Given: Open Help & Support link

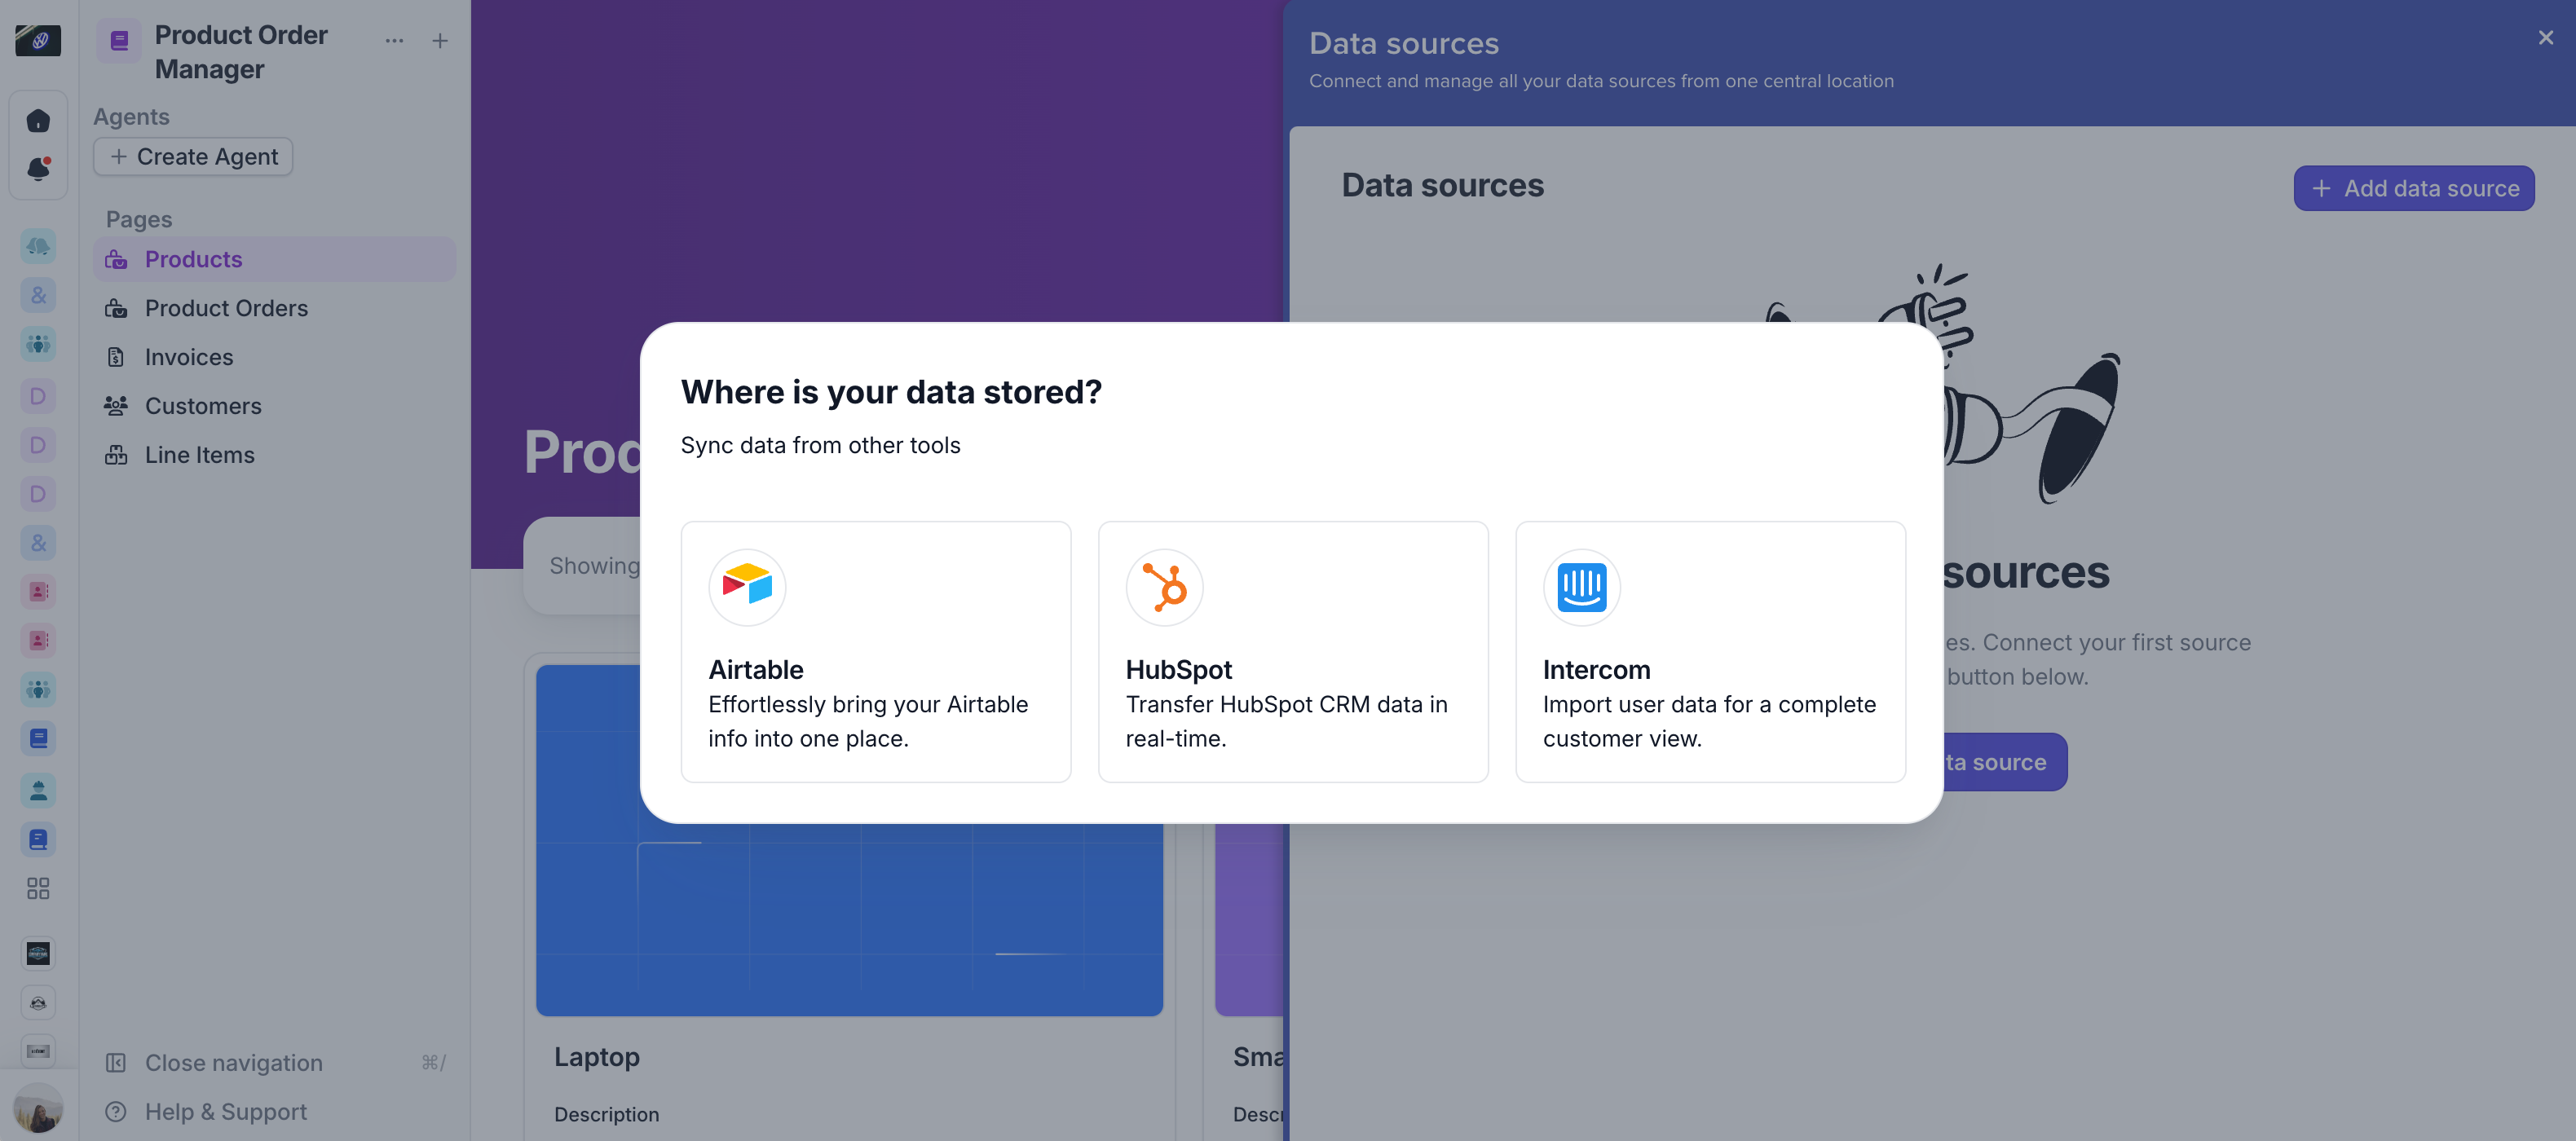Looking at the screenshot, I should click(225, 1111).
